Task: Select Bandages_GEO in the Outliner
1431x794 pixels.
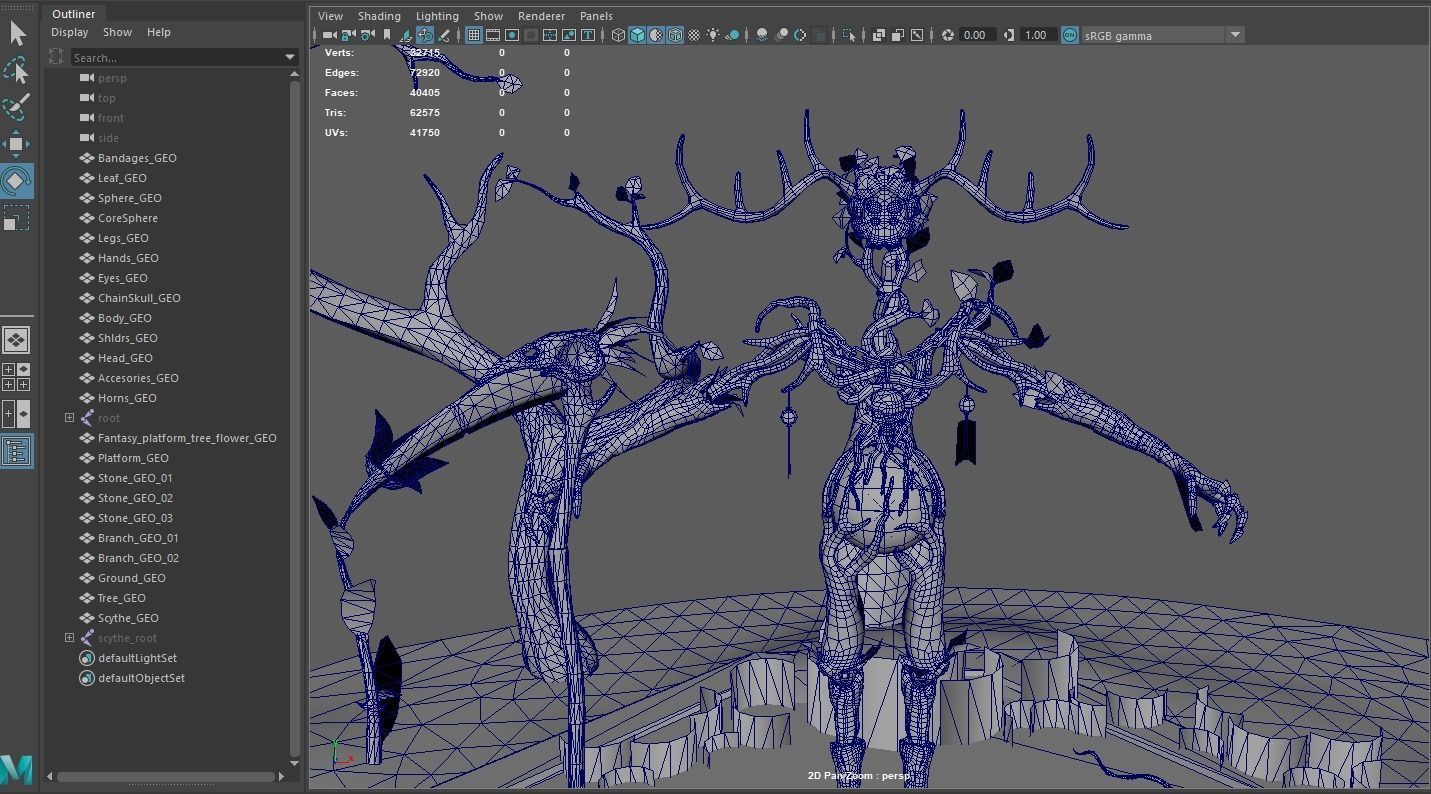Action: pyautogui.click(x=137, y=158)
